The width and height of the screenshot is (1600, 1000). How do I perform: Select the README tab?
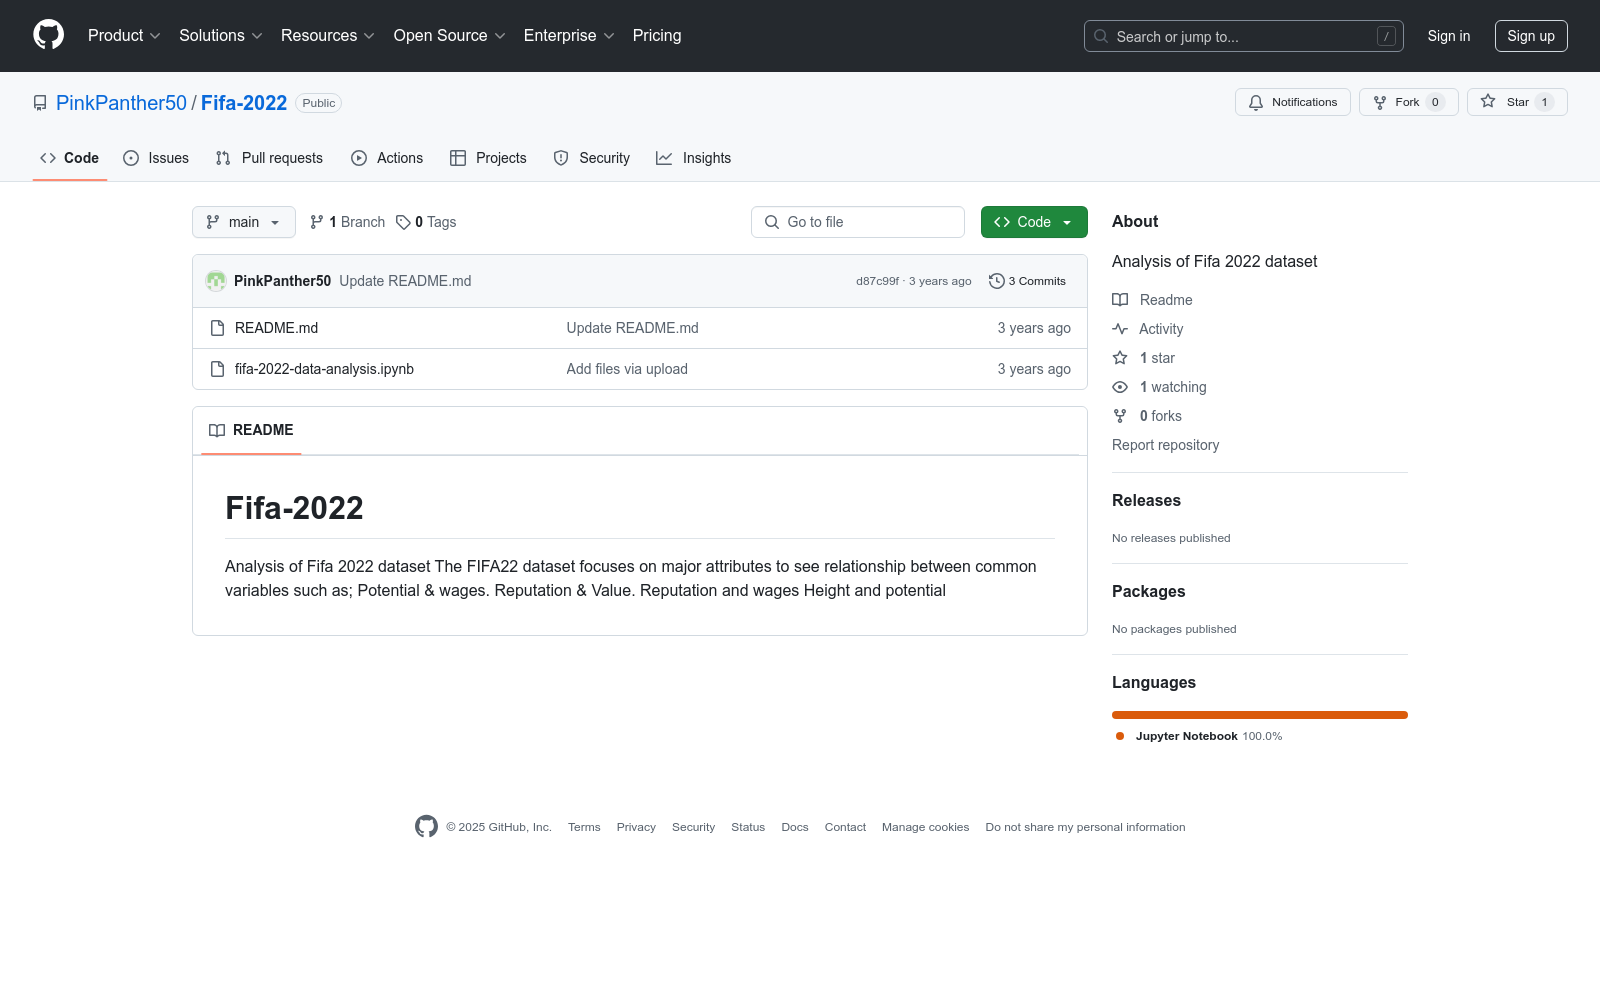[x=251, y=430]
